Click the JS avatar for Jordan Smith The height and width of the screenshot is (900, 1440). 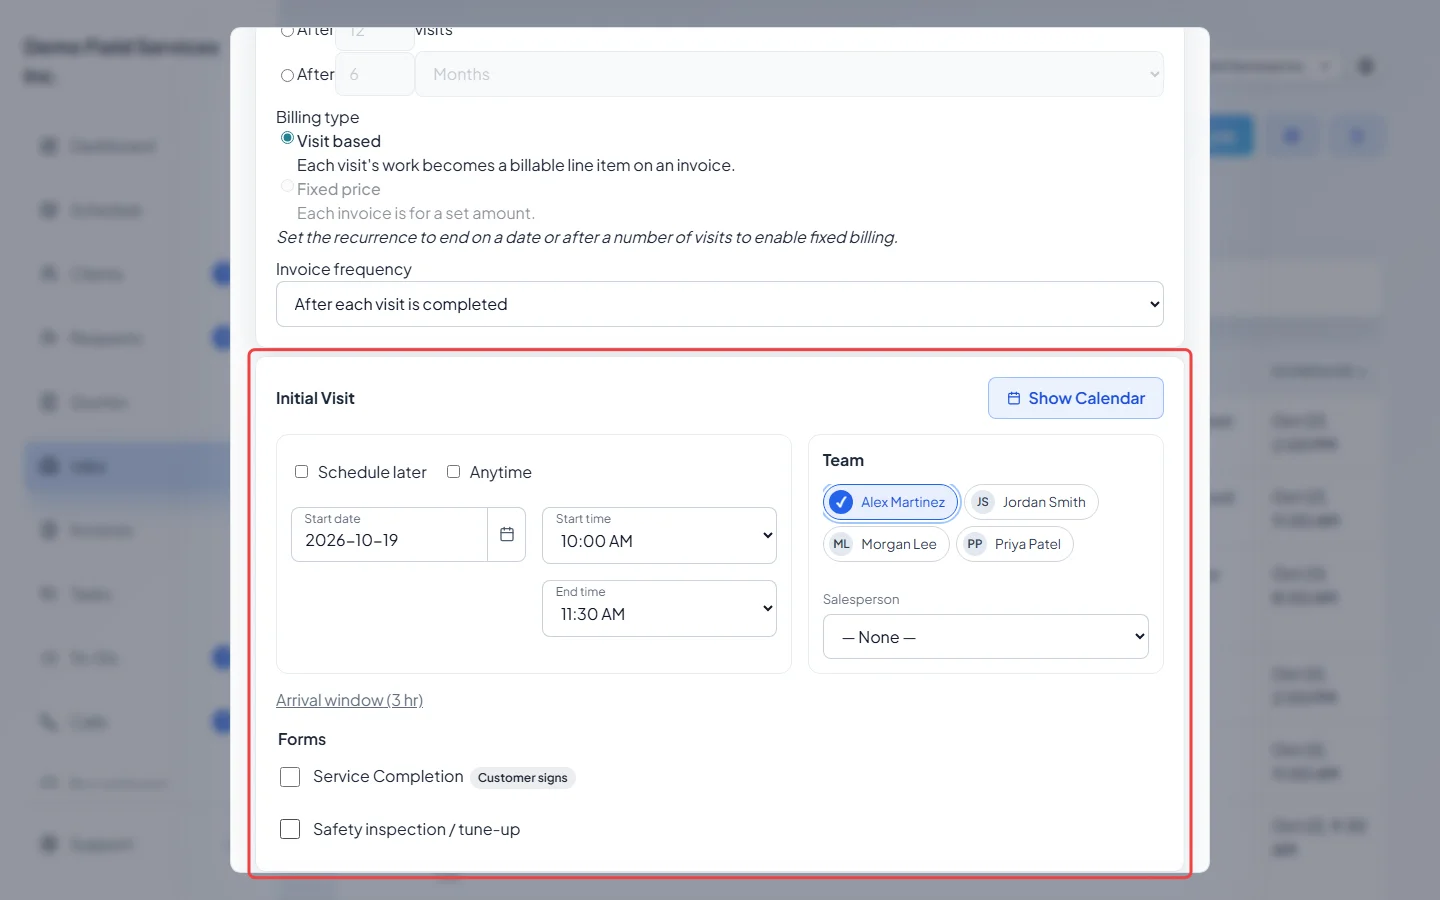(983, 502)
